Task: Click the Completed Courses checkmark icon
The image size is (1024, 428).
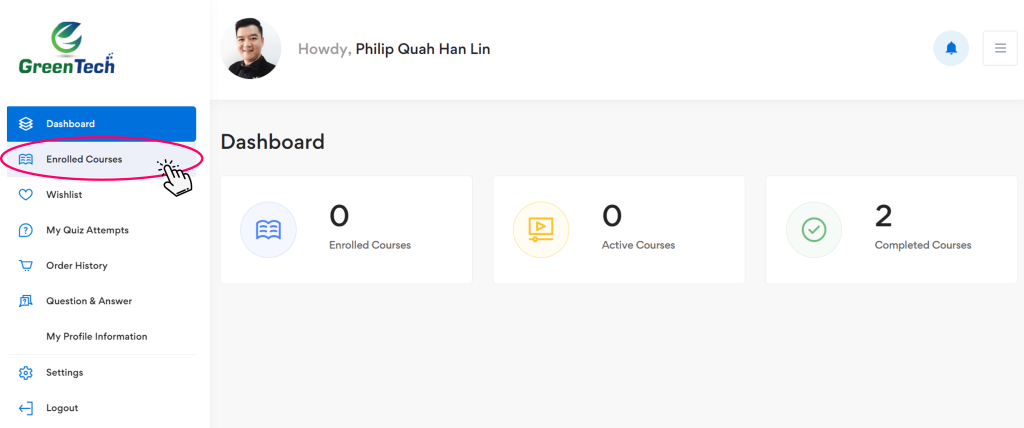Action: (814, 230)
